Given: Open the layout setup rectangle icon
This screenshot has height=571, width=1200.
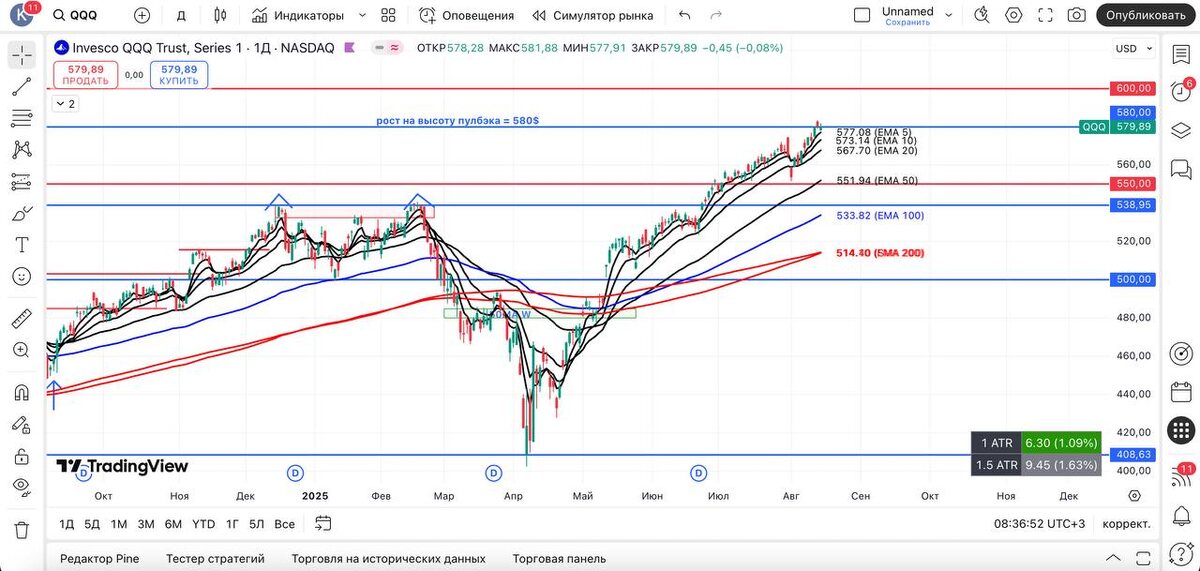Looking at the screenshot, I should 862,15.
